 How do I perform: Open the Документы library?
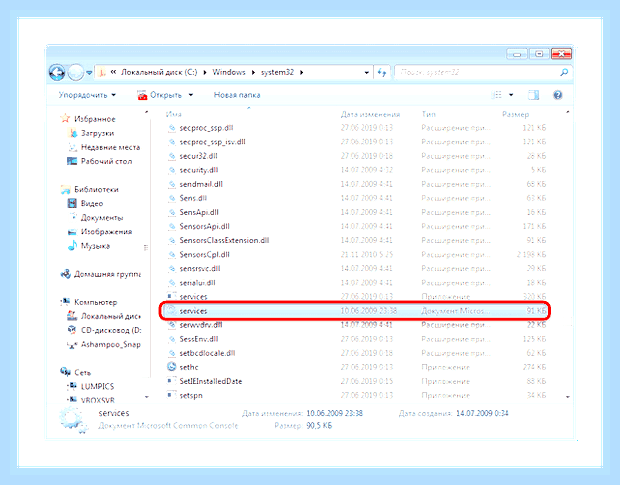coord(96,218)
